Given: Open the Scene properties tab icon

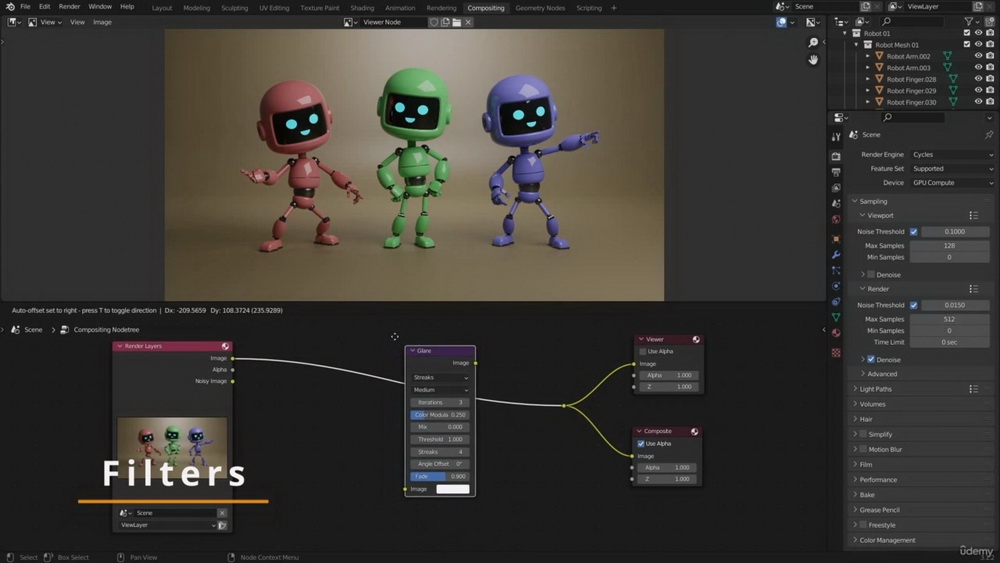Looking at the screenshot, I should coord(836,204).
